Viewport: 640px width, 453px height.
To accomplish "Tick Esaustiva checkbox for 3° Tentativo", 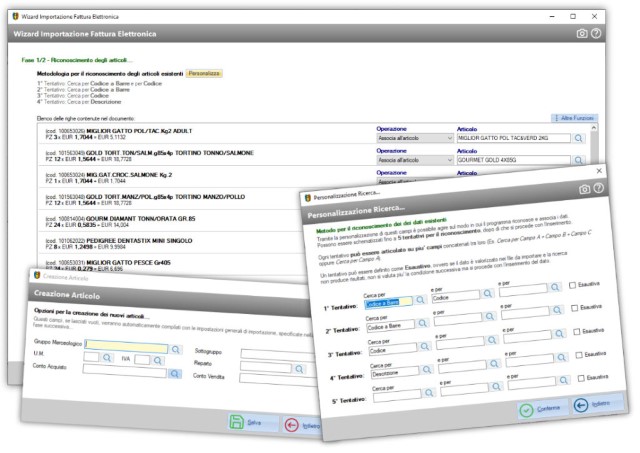I will coord(575,331).
